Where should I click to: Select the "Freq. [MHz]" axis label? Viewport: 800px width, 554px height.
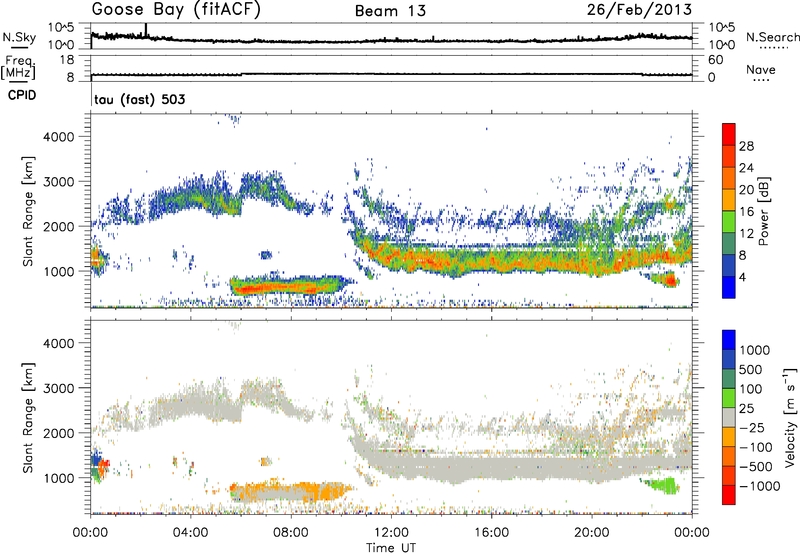(18, 68)
